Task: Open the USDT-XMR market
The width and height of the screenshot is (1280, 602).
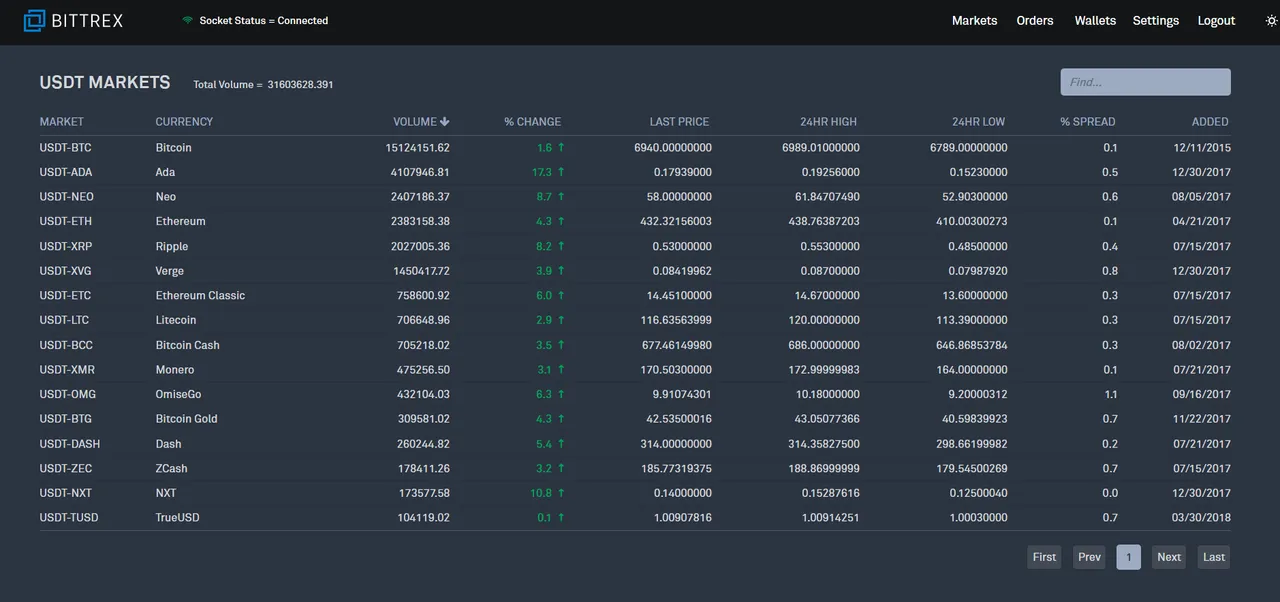Action: [68, 370]
